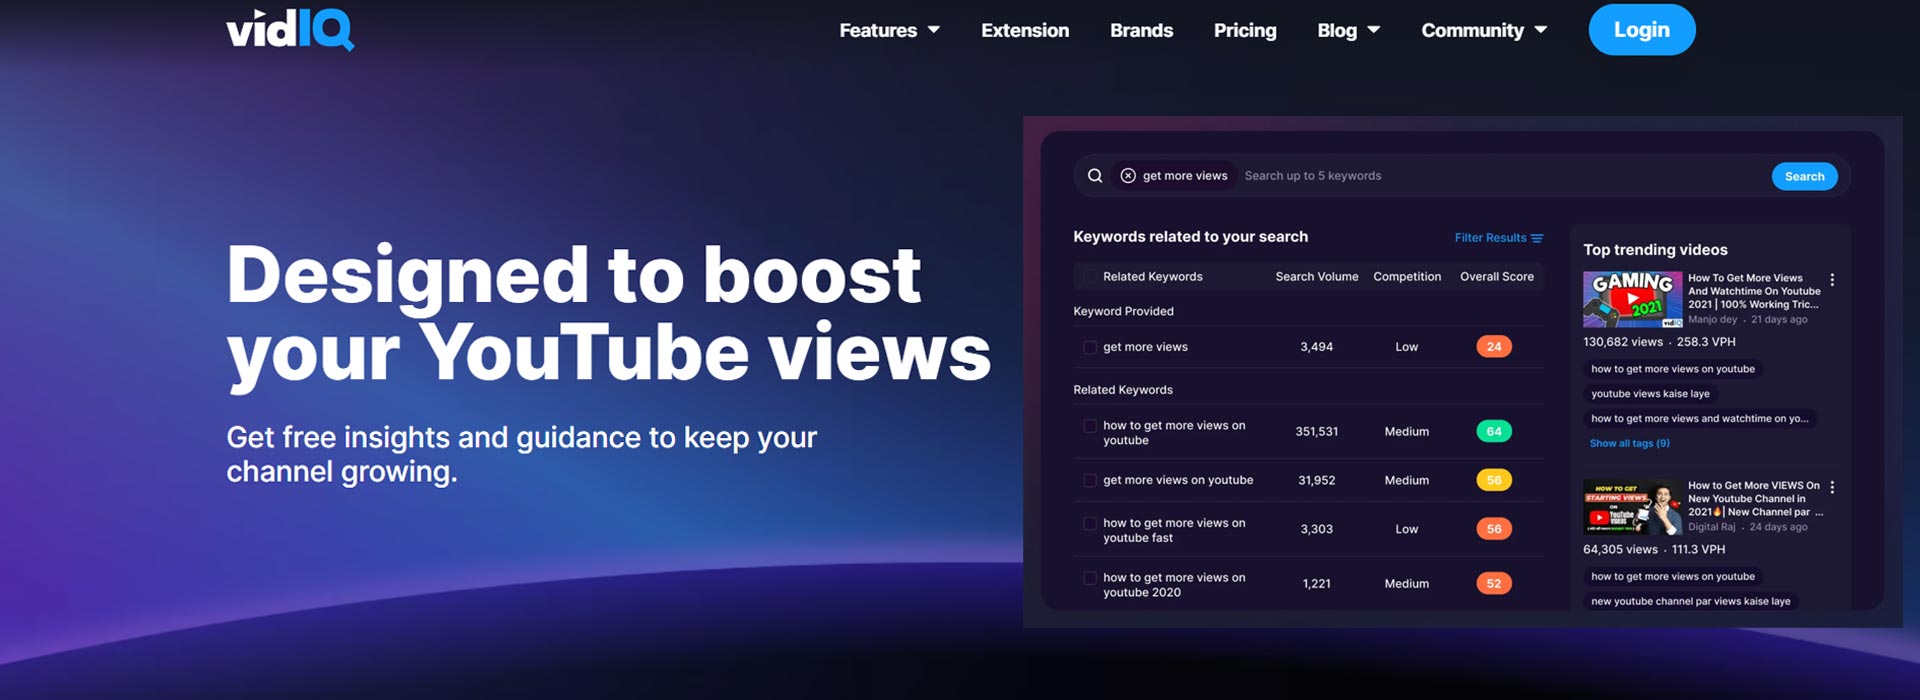Image resolution: width=1920 pixels, height=700 pixels.
Task: Tick checkbox for 'get more views on youtube'
Action: point(1090,480)
